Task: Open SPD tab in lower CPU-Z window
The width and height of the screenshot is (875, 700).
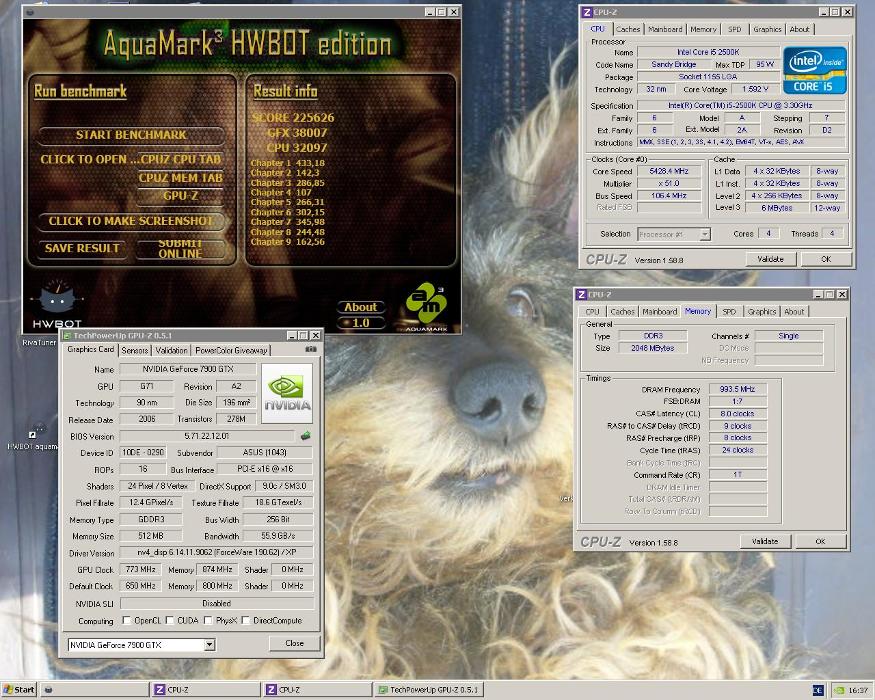Action: tap(729, 311)
